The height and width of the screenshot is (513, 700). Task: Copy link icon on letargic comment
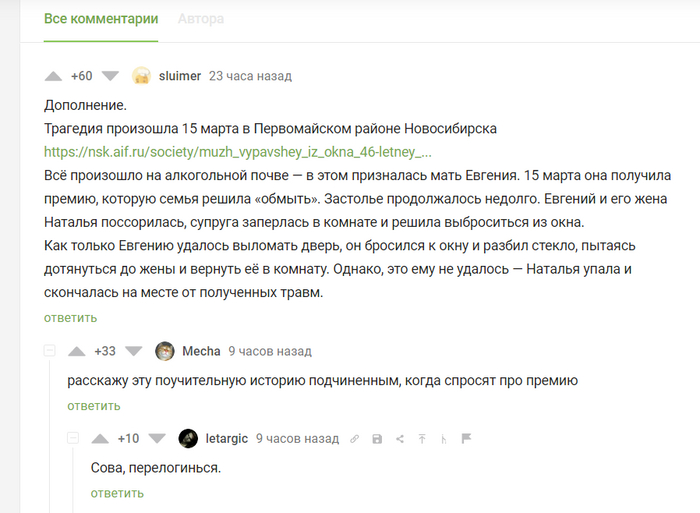click(x=355, y=439)
